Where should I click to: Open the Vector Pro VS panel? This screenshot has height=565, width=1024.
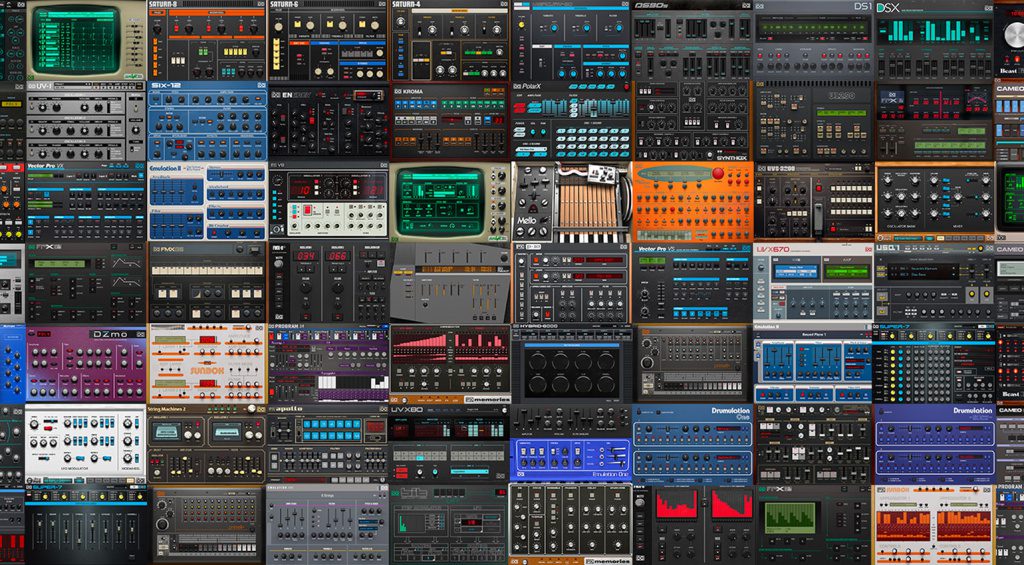[692, 283]
